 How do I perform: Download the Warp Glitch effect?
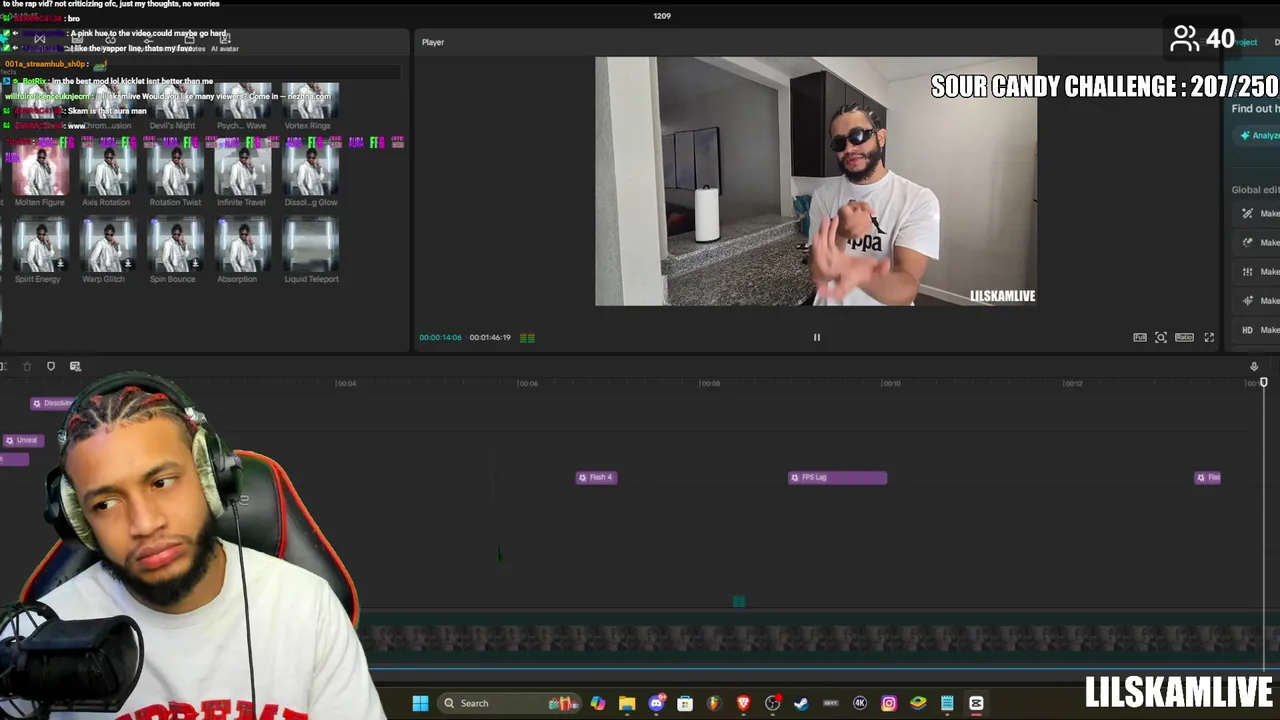click(x=128, y=264)
